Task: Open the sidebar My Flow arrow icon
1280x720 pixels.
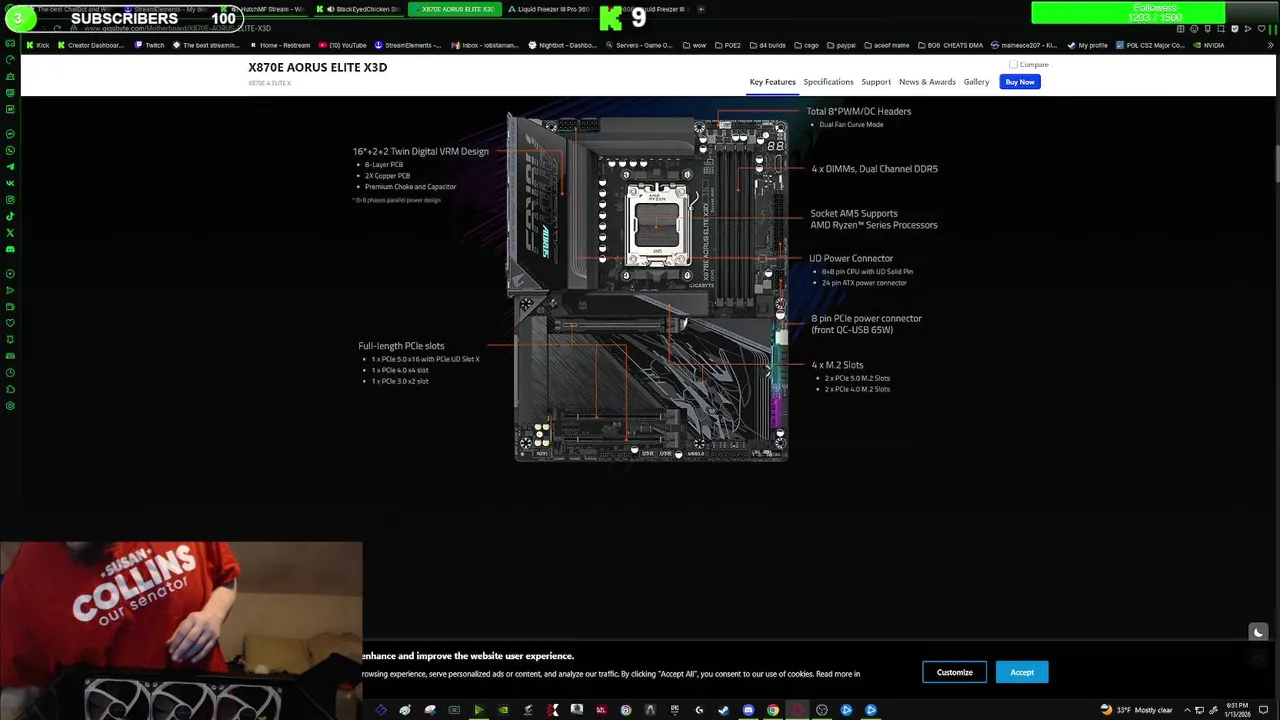Action: coord(10,290)
